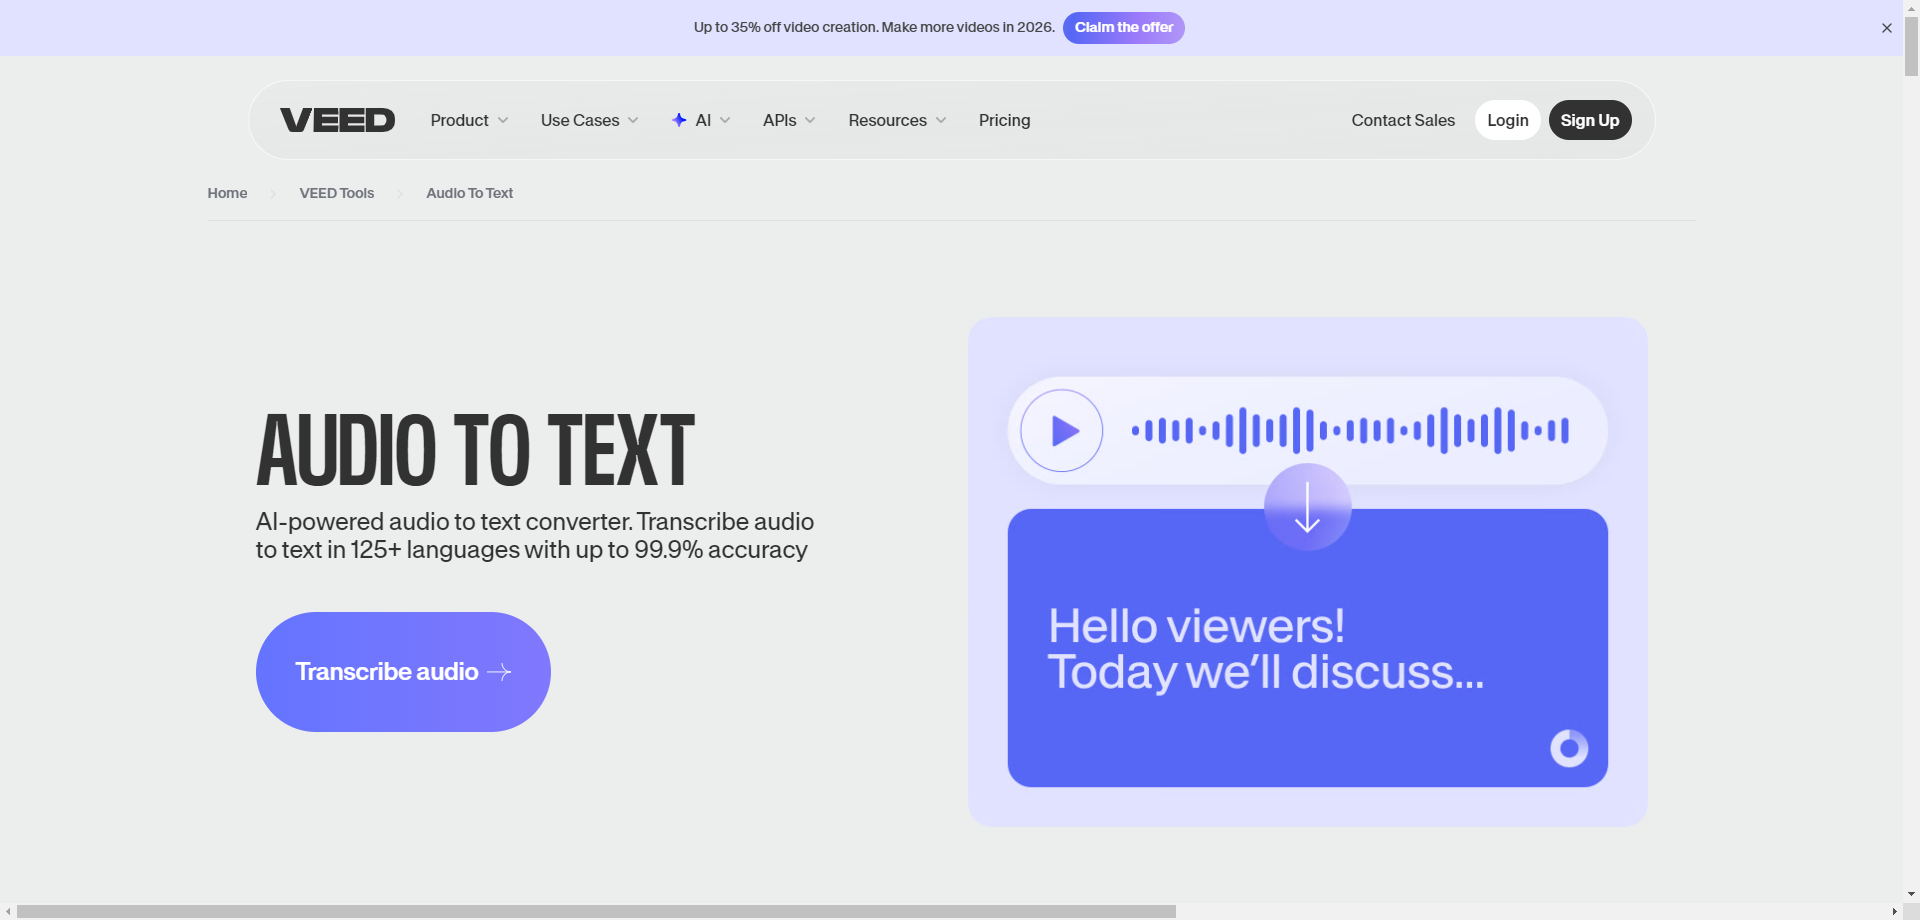The height and width of the screenshot is (920, 1920).
Task: Click the download arrow in the illustration
Action: (1307, 507)
